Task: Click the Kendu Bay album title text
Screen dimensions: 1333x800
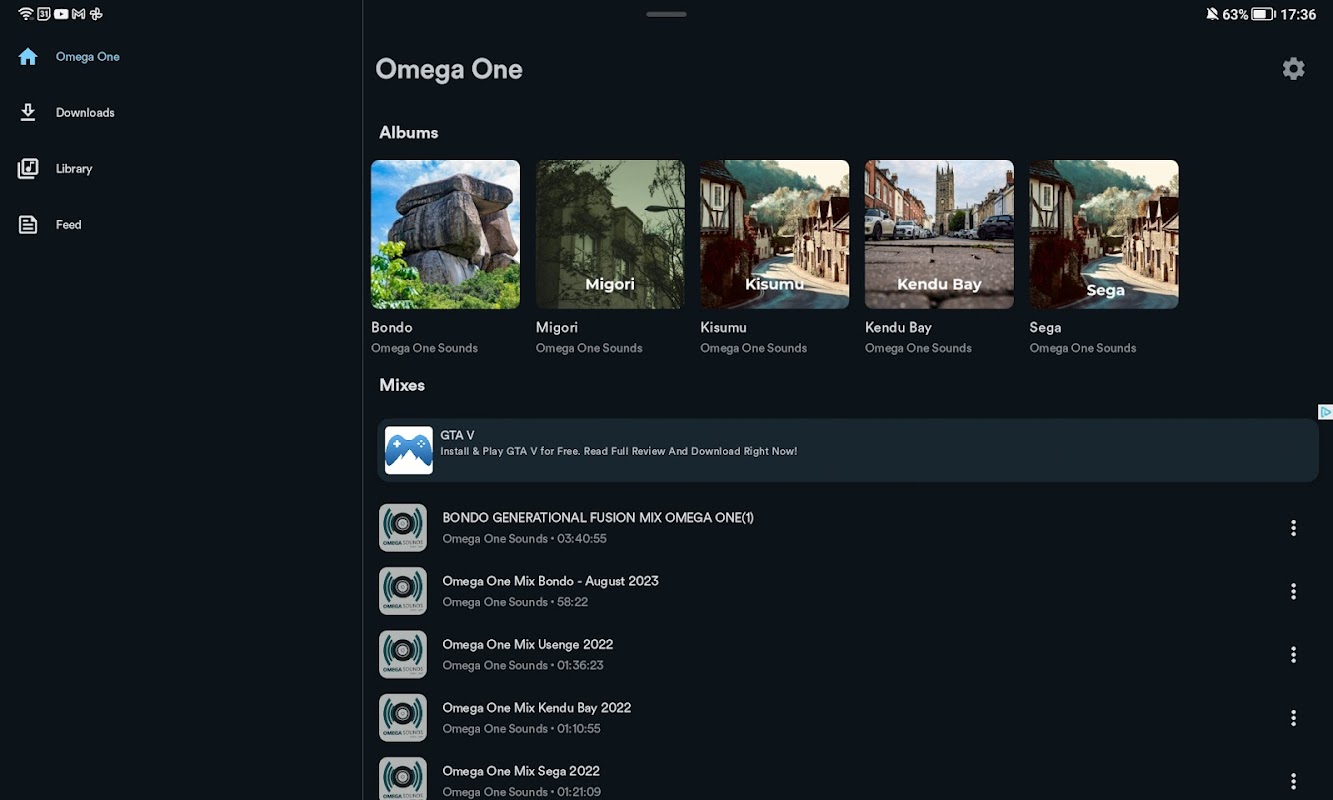Action: click(x=898, y=327)
